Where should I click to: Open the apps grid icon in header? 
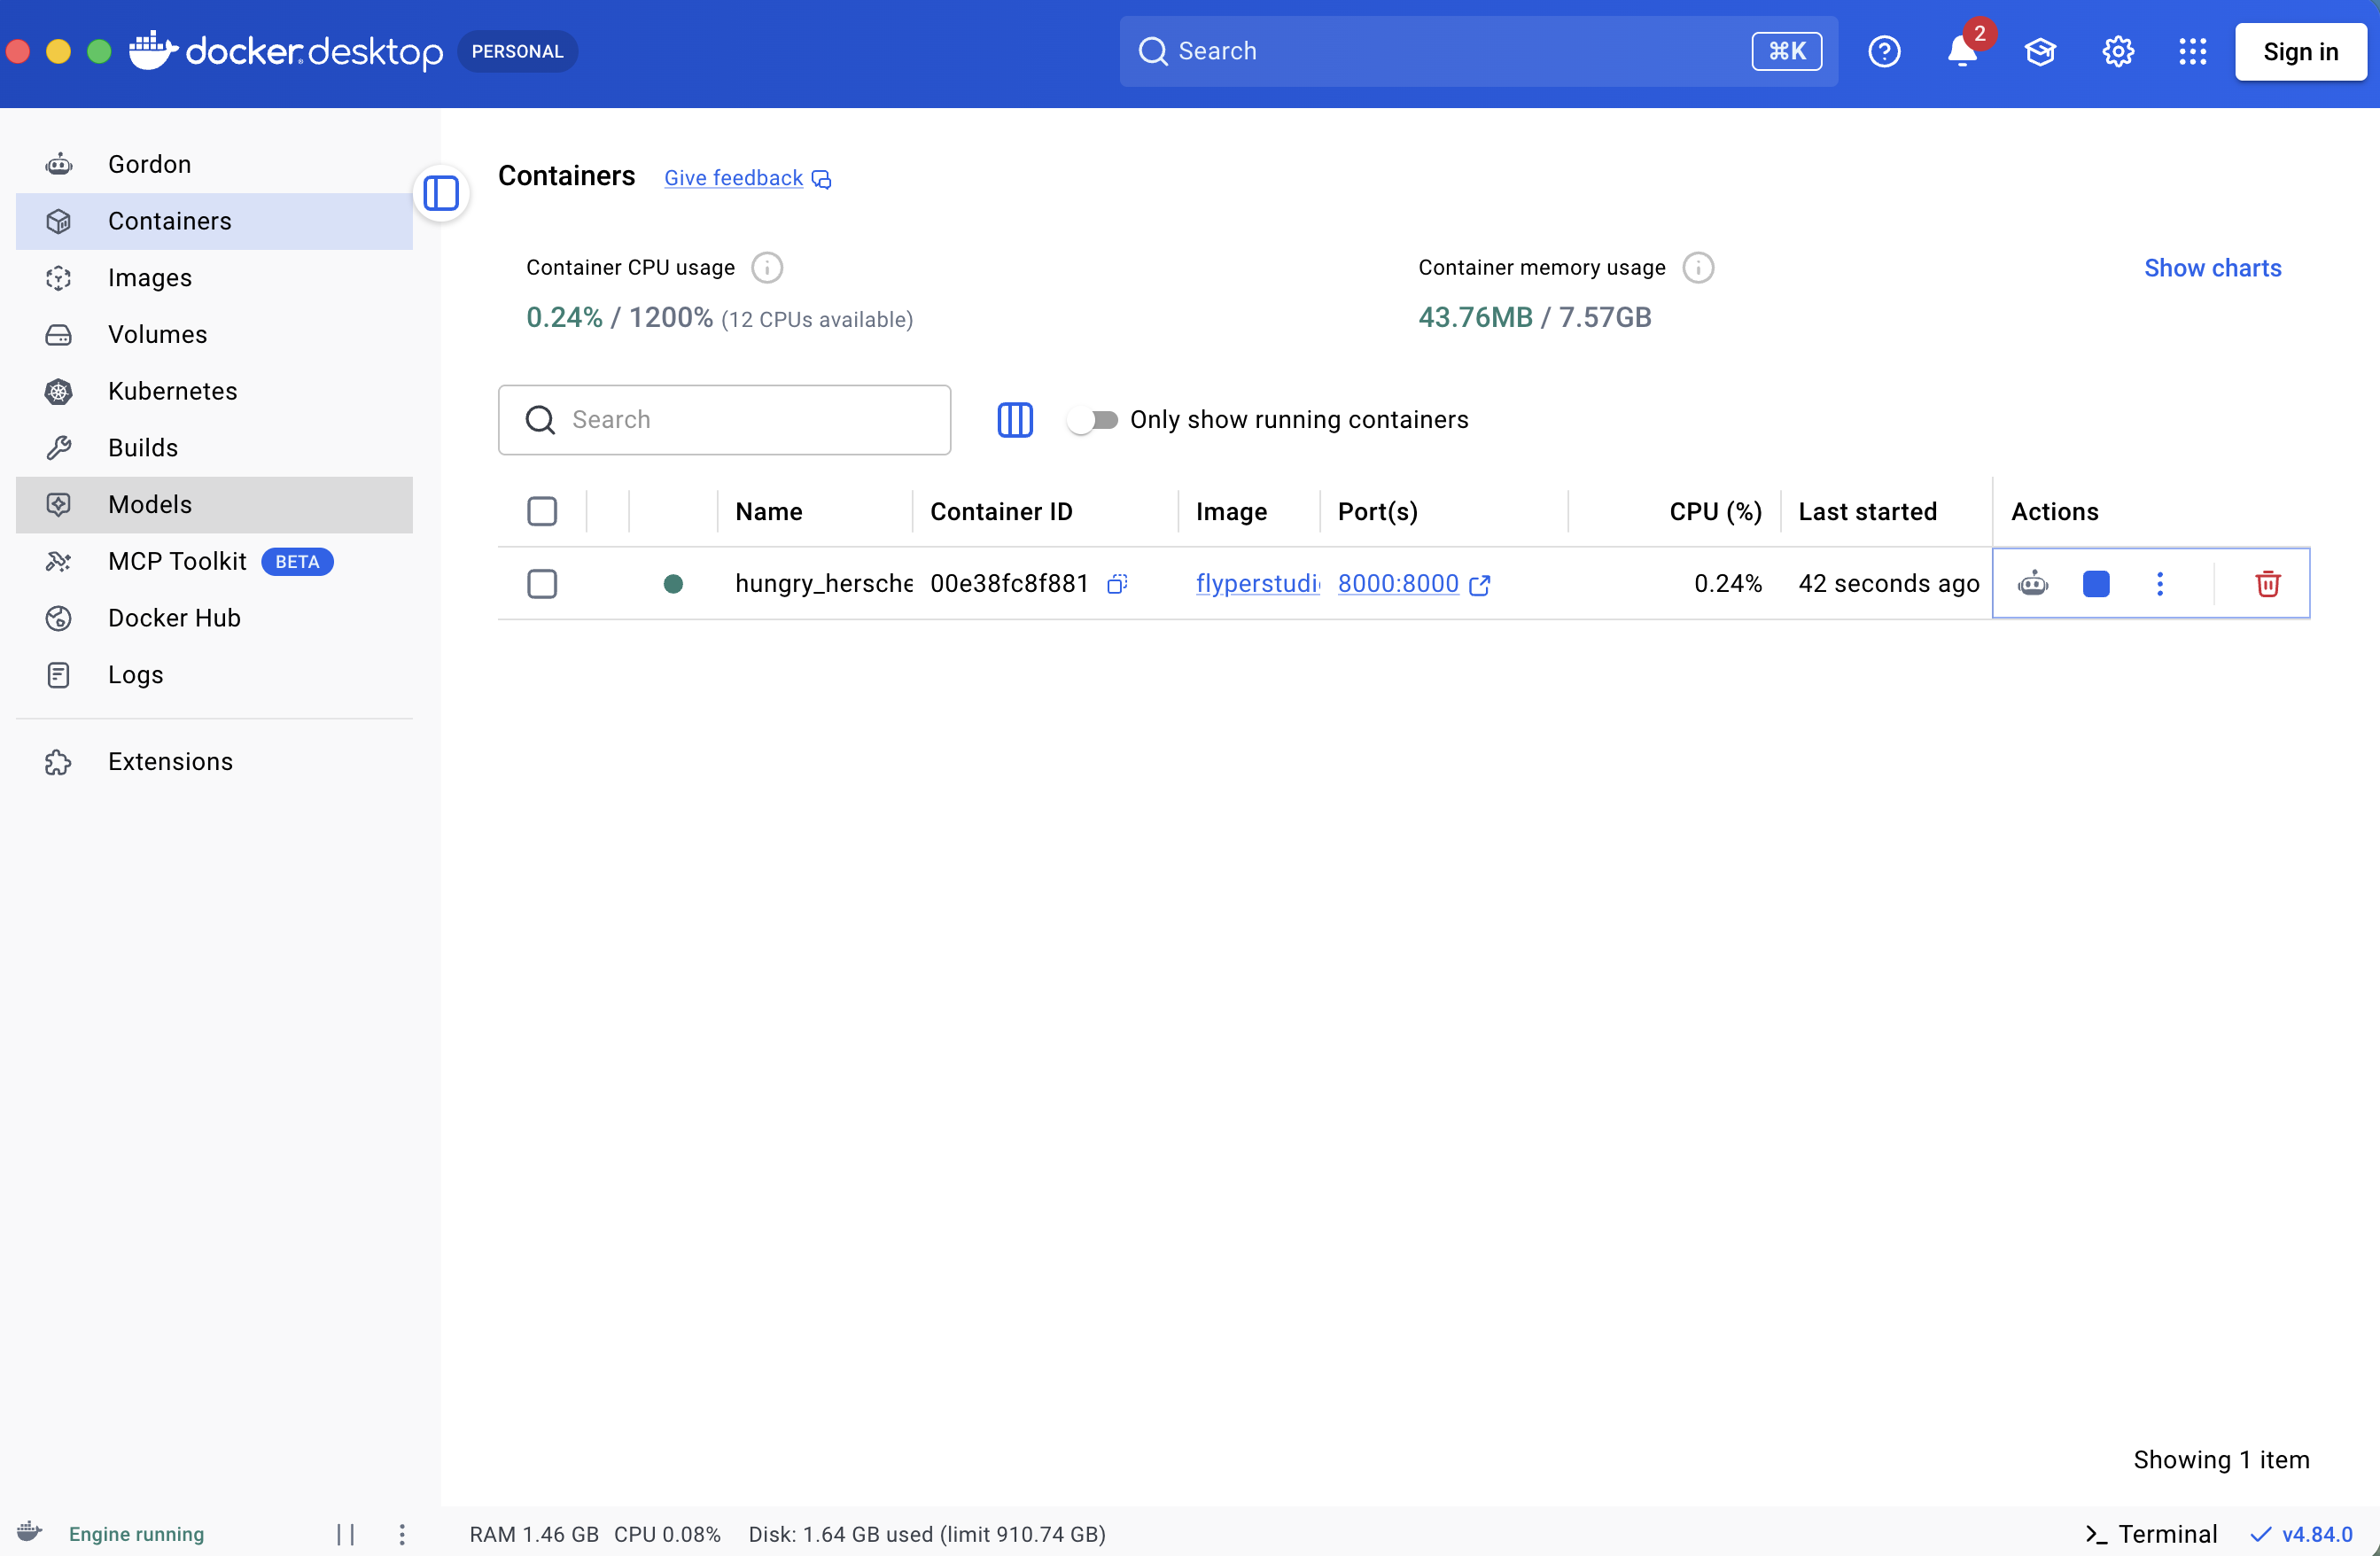pos(2193,51)
